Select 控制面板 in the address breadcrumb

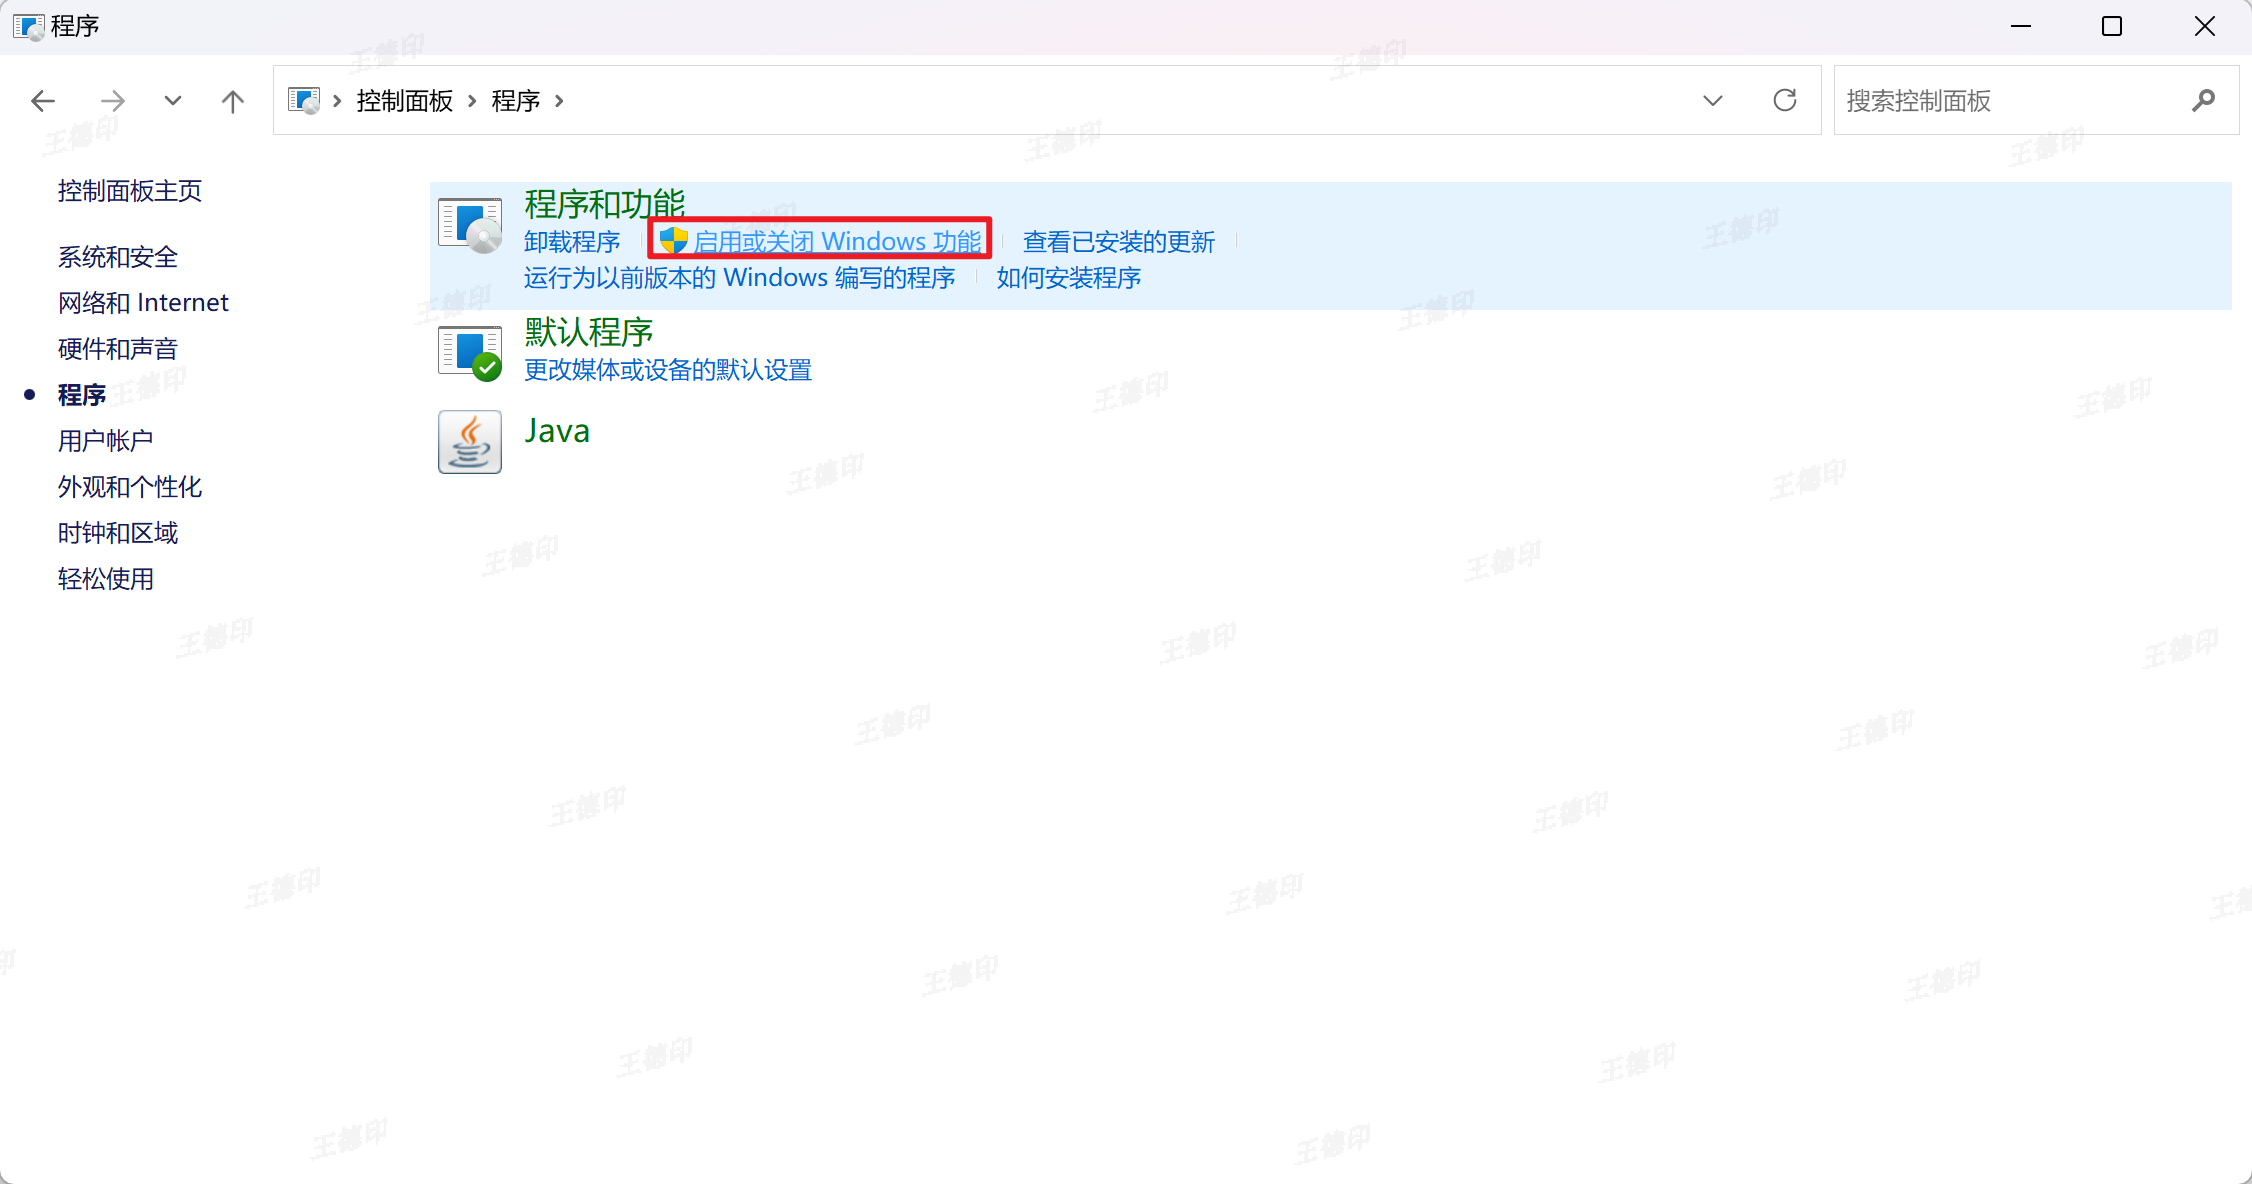click(405, 101)
